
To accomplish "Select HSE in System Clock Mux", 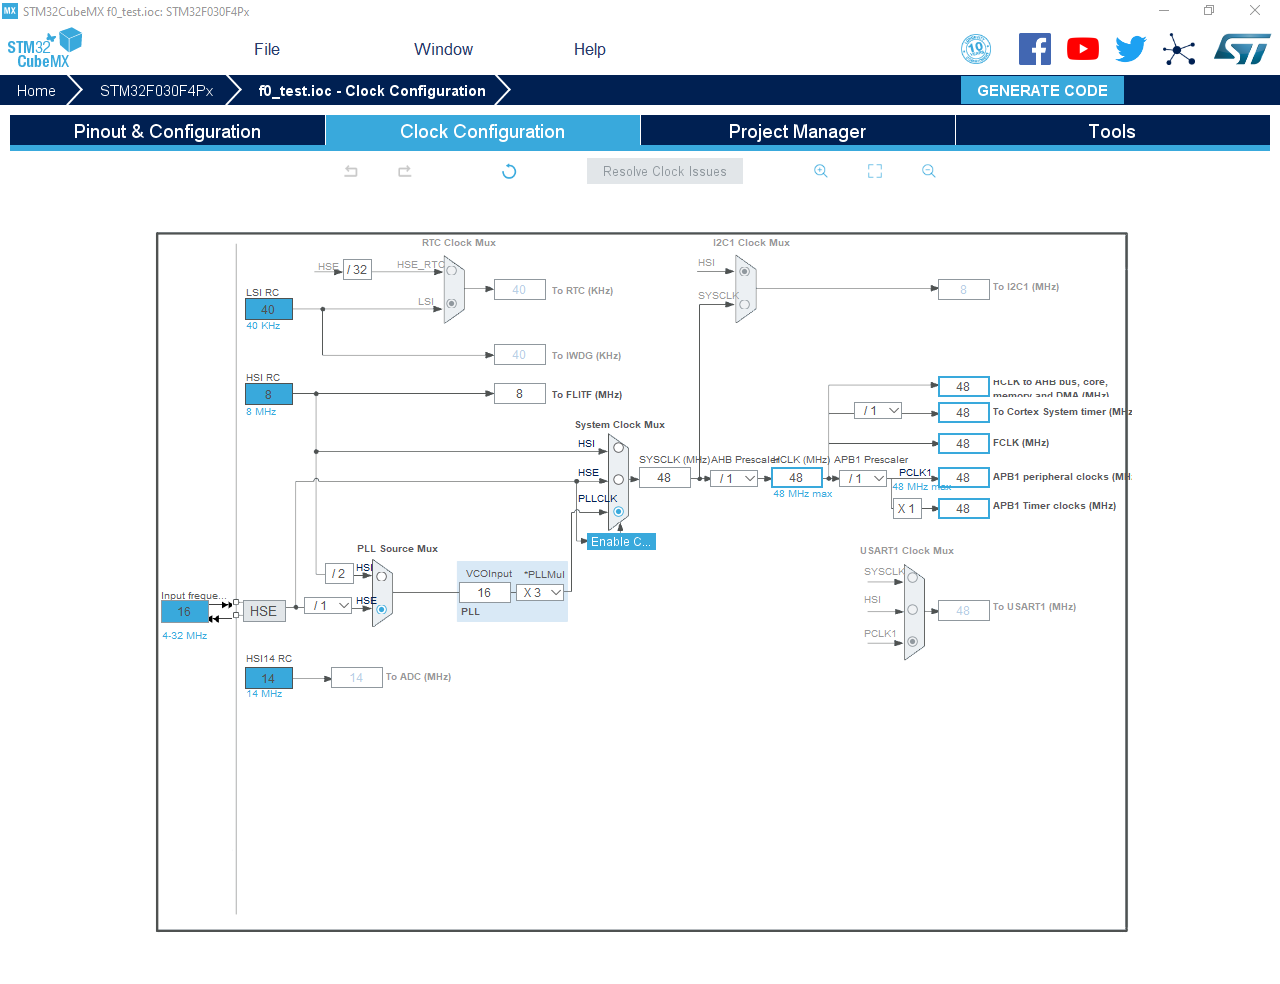I will [x=618, y=479].
